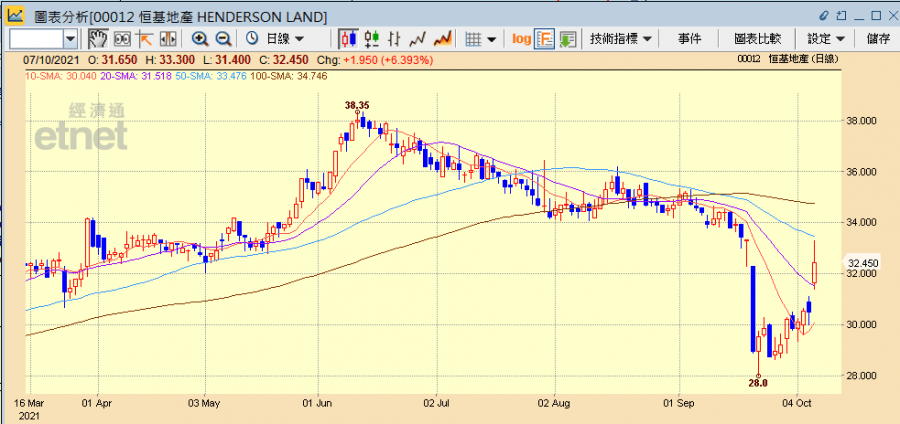Select the trend line drawing tool

tap(144, 38)
